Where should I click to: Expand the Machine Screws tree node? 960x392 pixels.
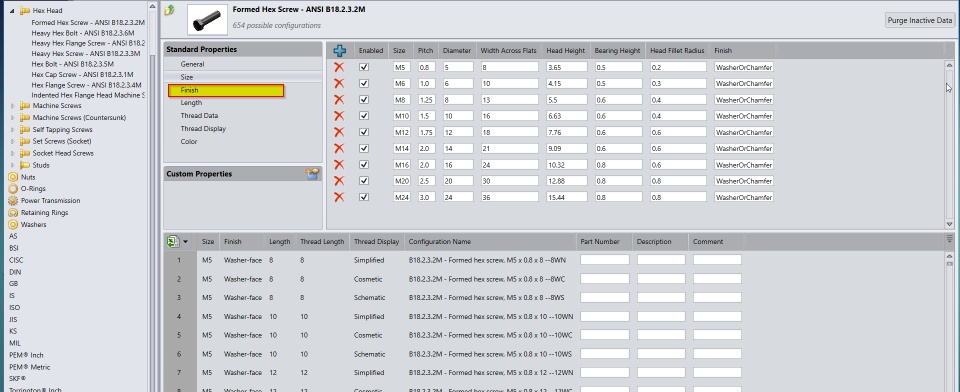point(12,105)
